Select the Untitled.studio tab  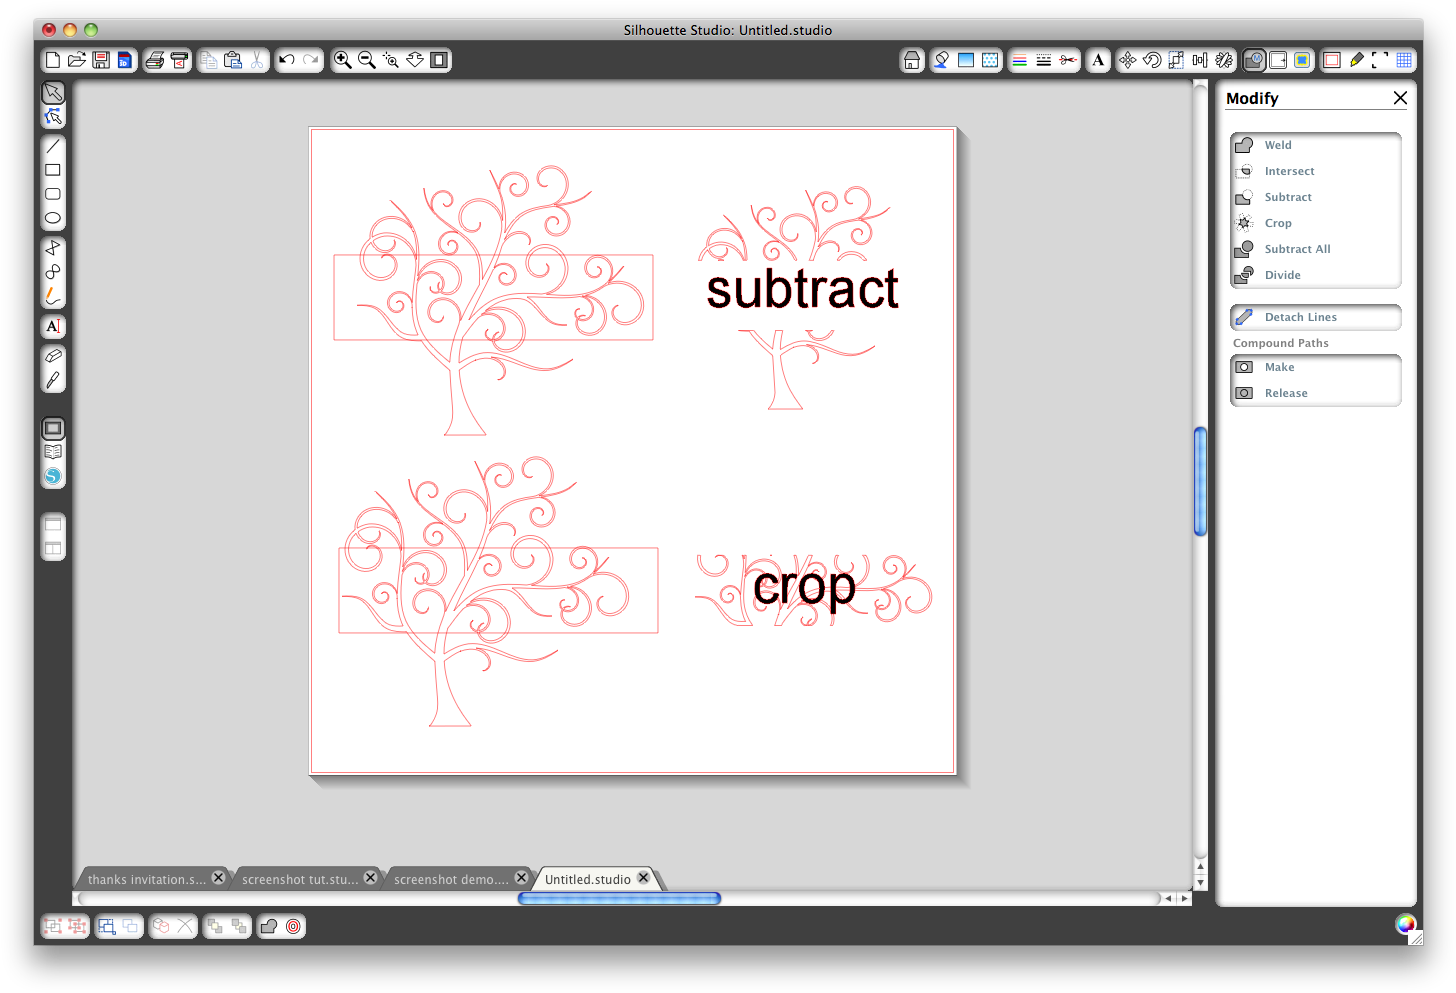(x=588, y=879)
